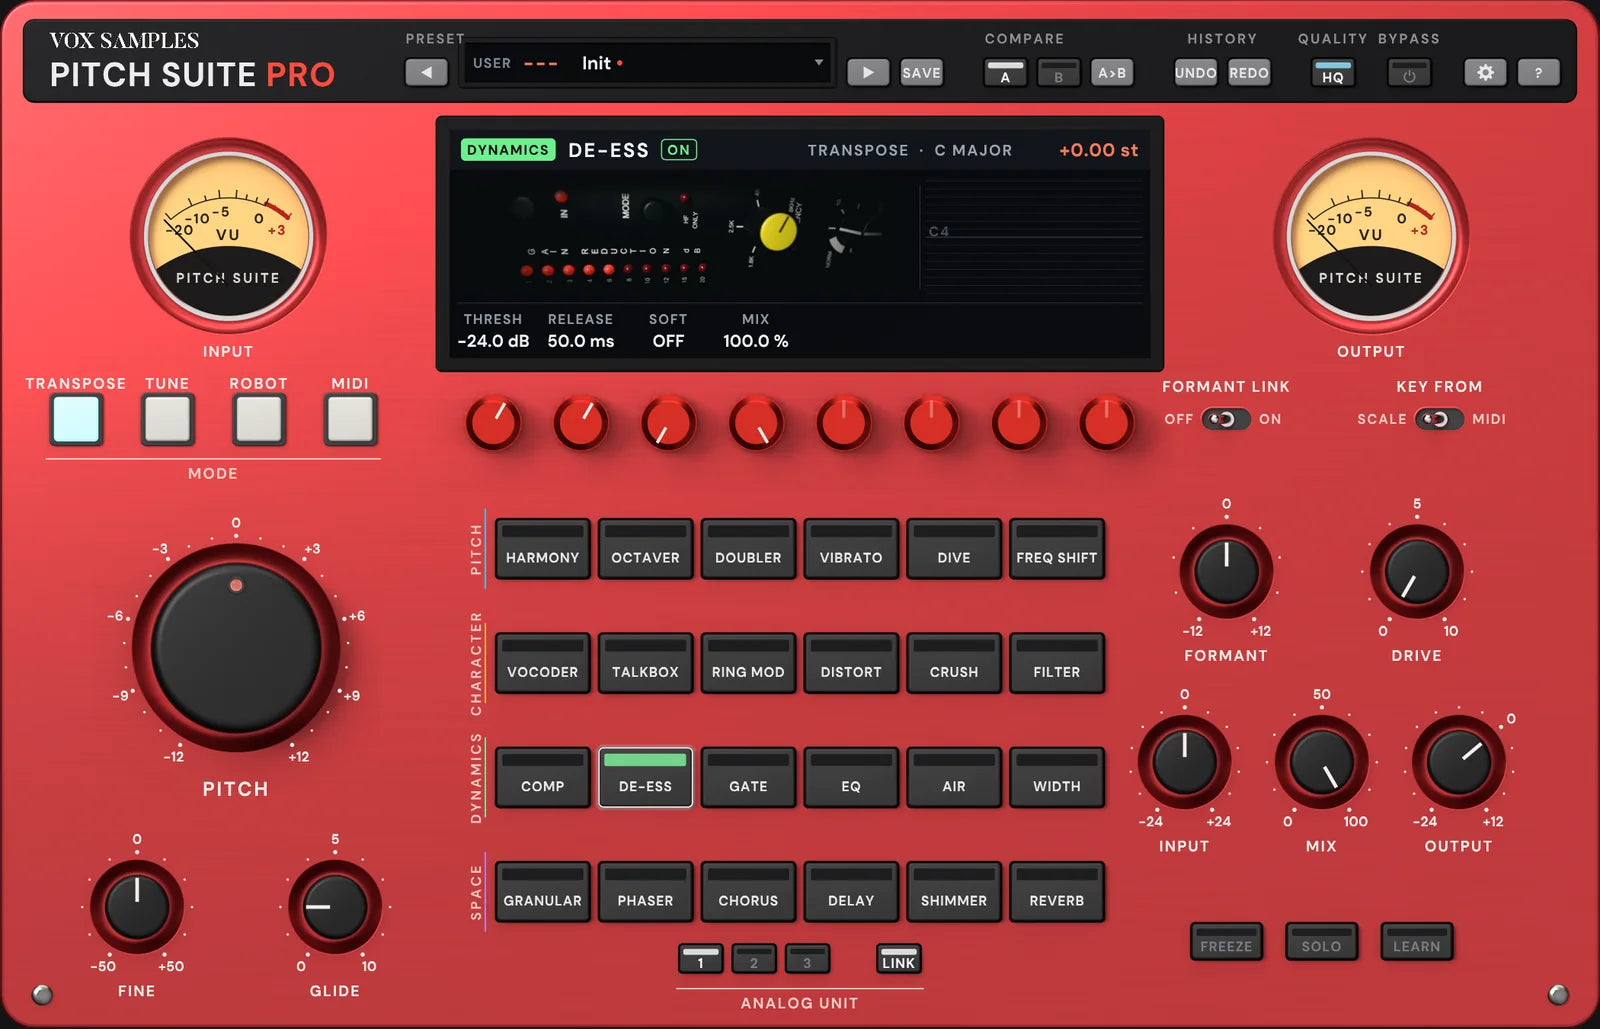Activate the FREEZE button
1600x1029 pixels.
[x=1226, y=941]
